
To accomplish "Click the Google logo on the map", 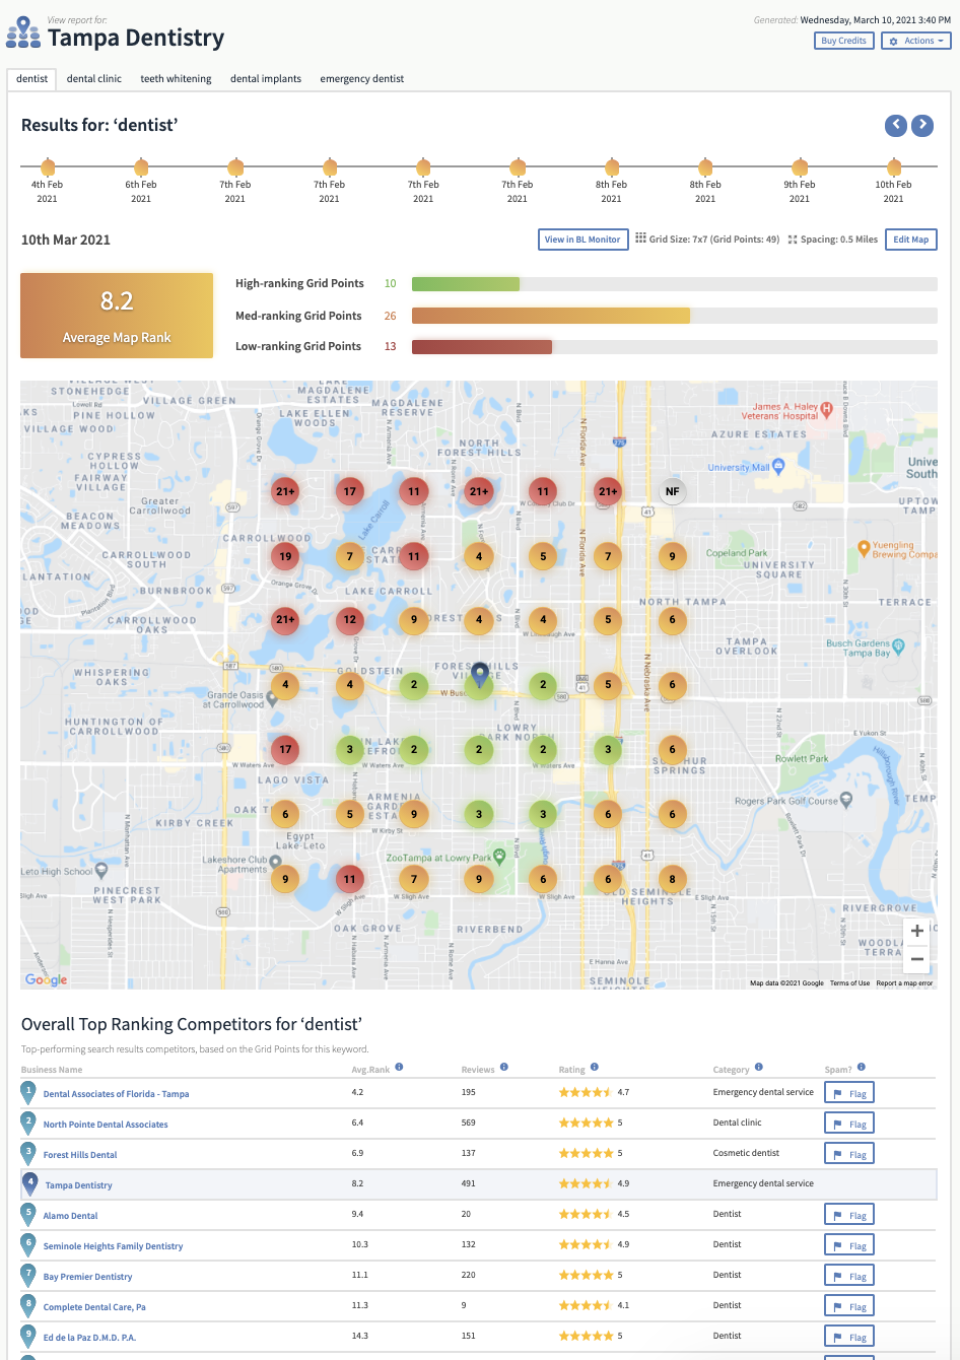I will point(46,980).
